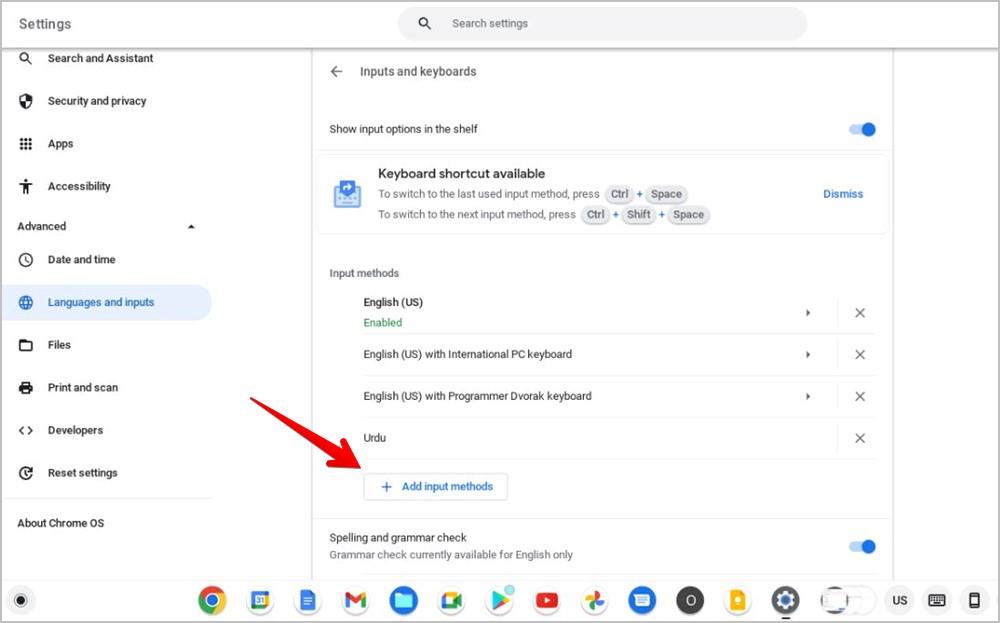Open Google Meet from the shelf
The image size is (1000, 623).
[451, 600]
